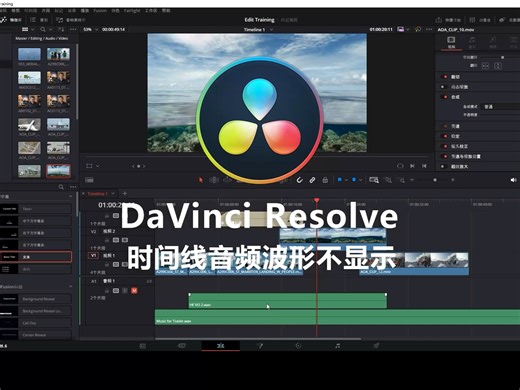The width and height of the screenshot is (520, 390).
Task: Go to the Edit page tab
Action: (221, 346)
